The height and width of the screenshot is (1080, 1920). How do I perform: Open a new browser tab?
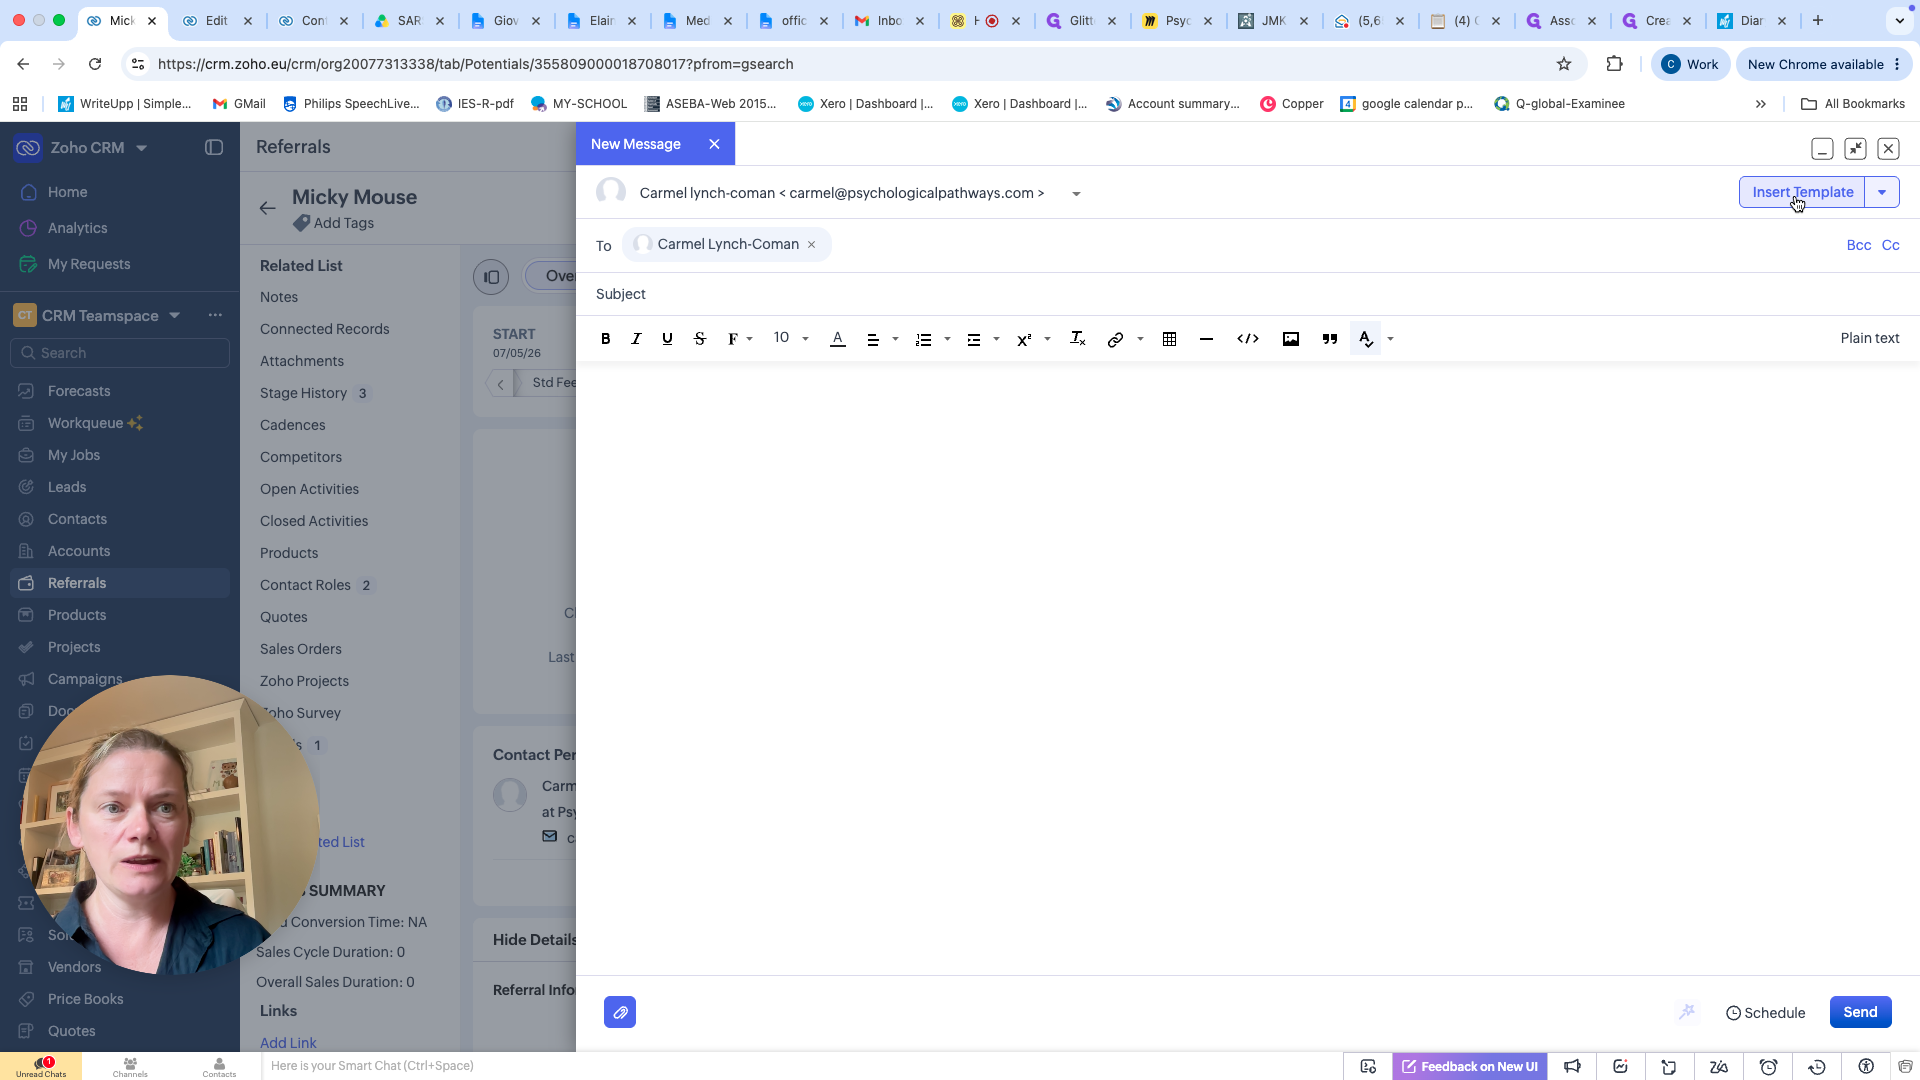point(1818,20)
